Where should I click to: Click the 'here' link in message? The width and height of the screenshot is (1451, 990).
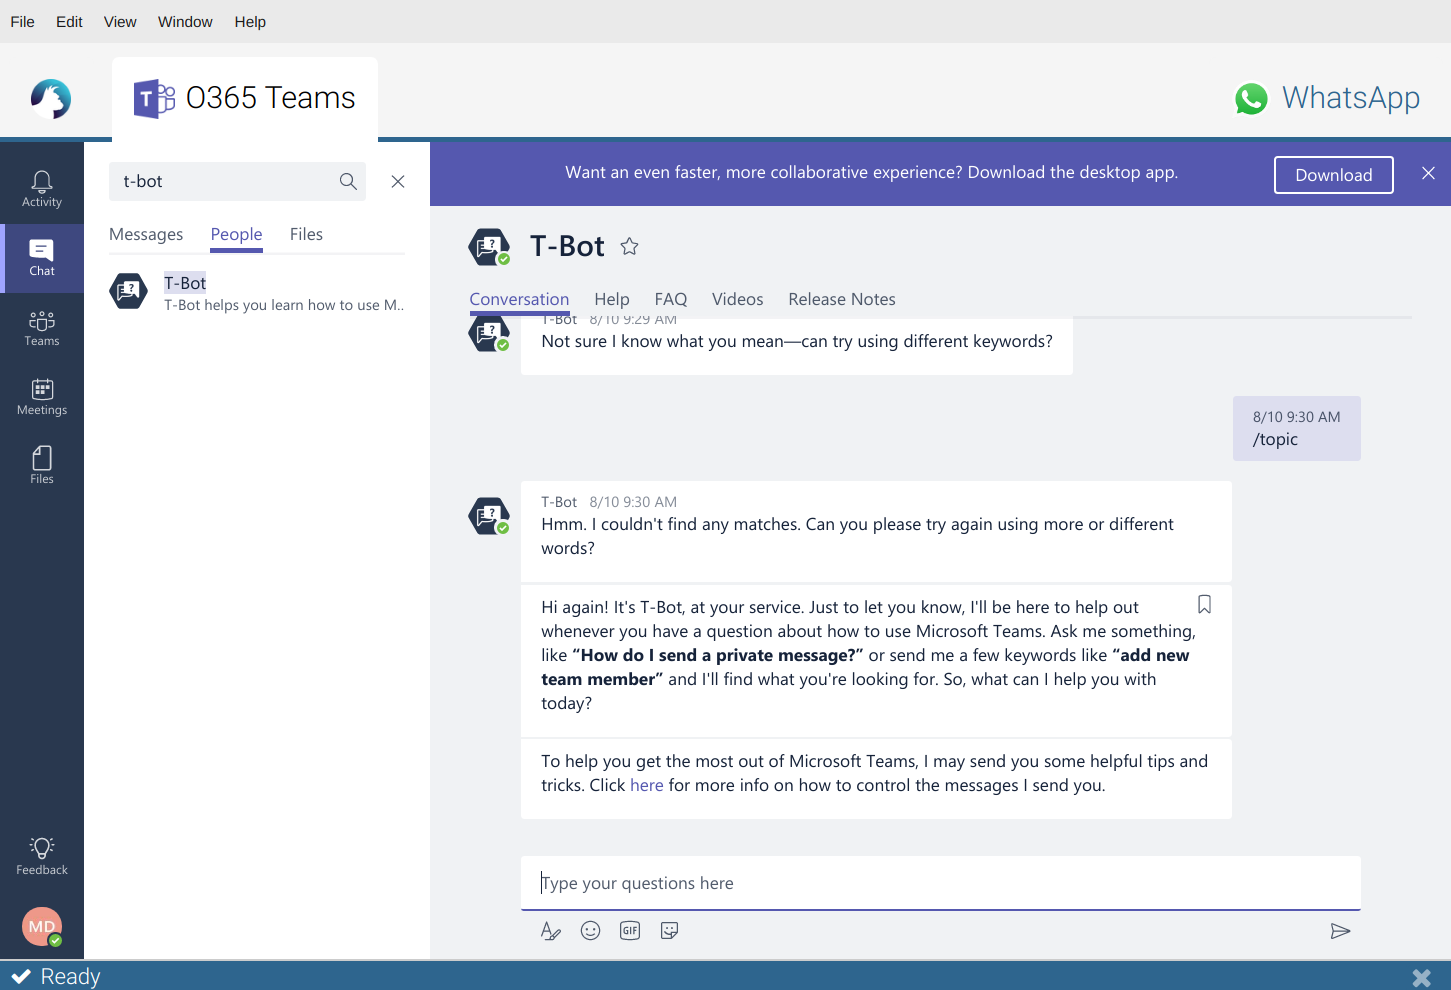(x=646, y=785)
